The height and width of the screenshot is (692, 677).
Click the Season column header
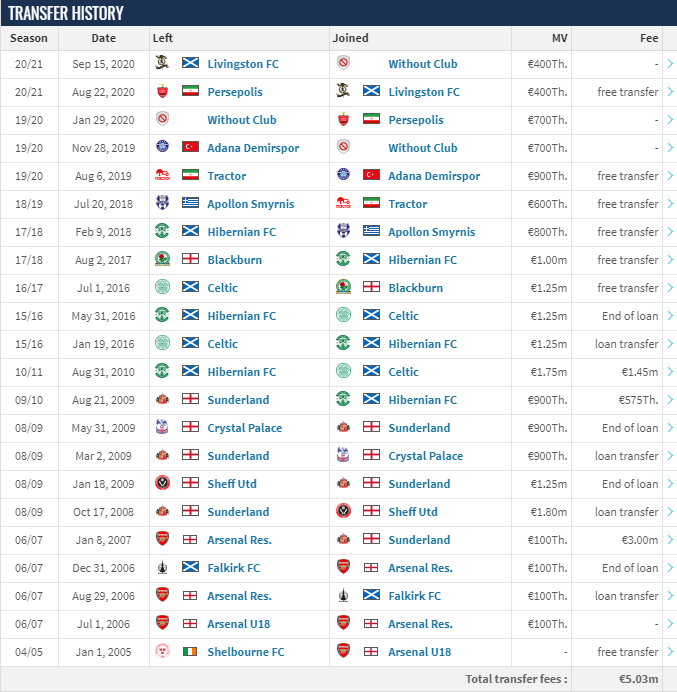pyautogui.click(x=29, y=38)
